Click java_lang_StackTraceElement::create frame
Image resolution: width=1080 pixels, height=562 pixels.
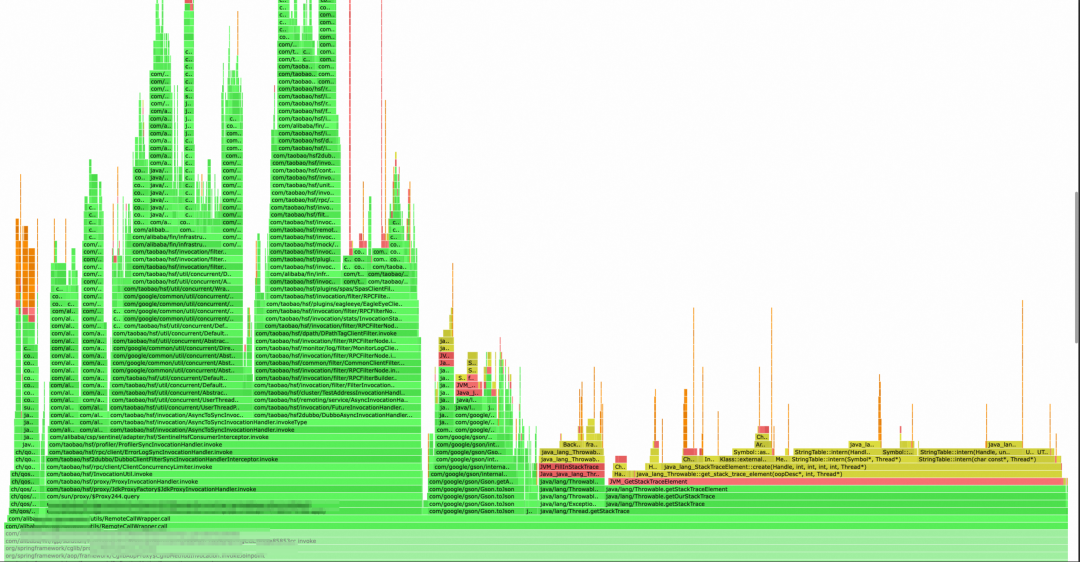click(x=862, y=467)
